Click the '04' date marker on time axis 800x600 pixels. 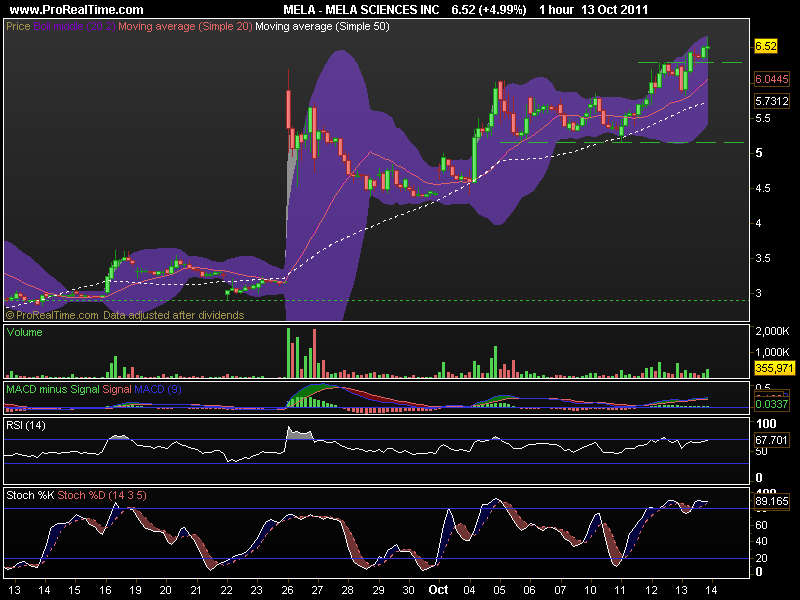[x=469, y=590]
